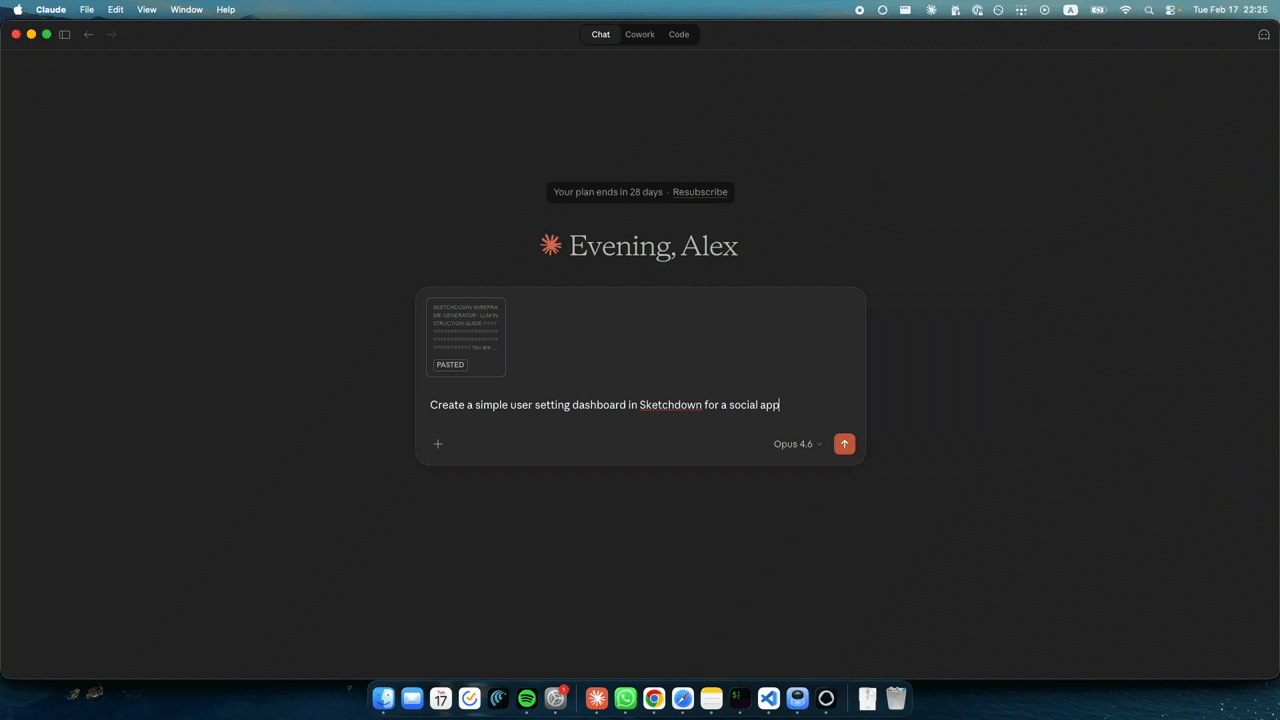Open the Window menu
The image size is (1280, 720).
coord(186,9)
